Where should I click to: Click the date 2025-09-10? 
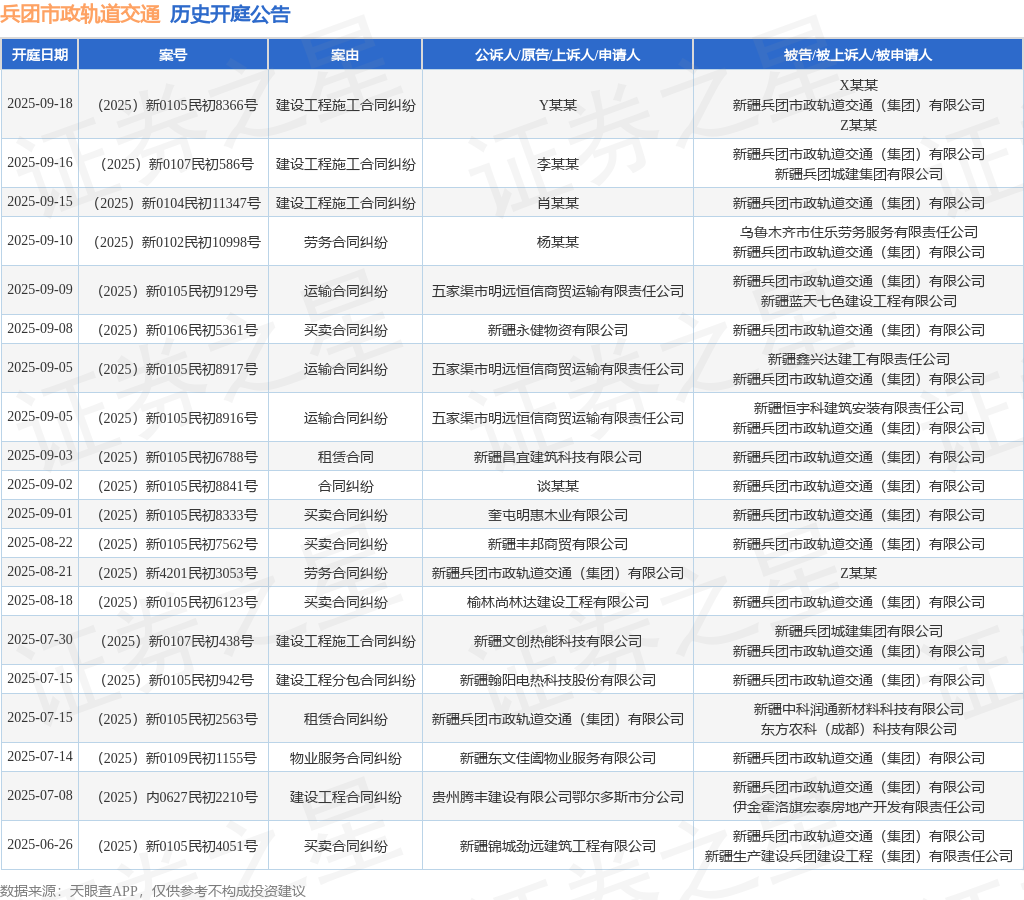click(x=40, y=241)
